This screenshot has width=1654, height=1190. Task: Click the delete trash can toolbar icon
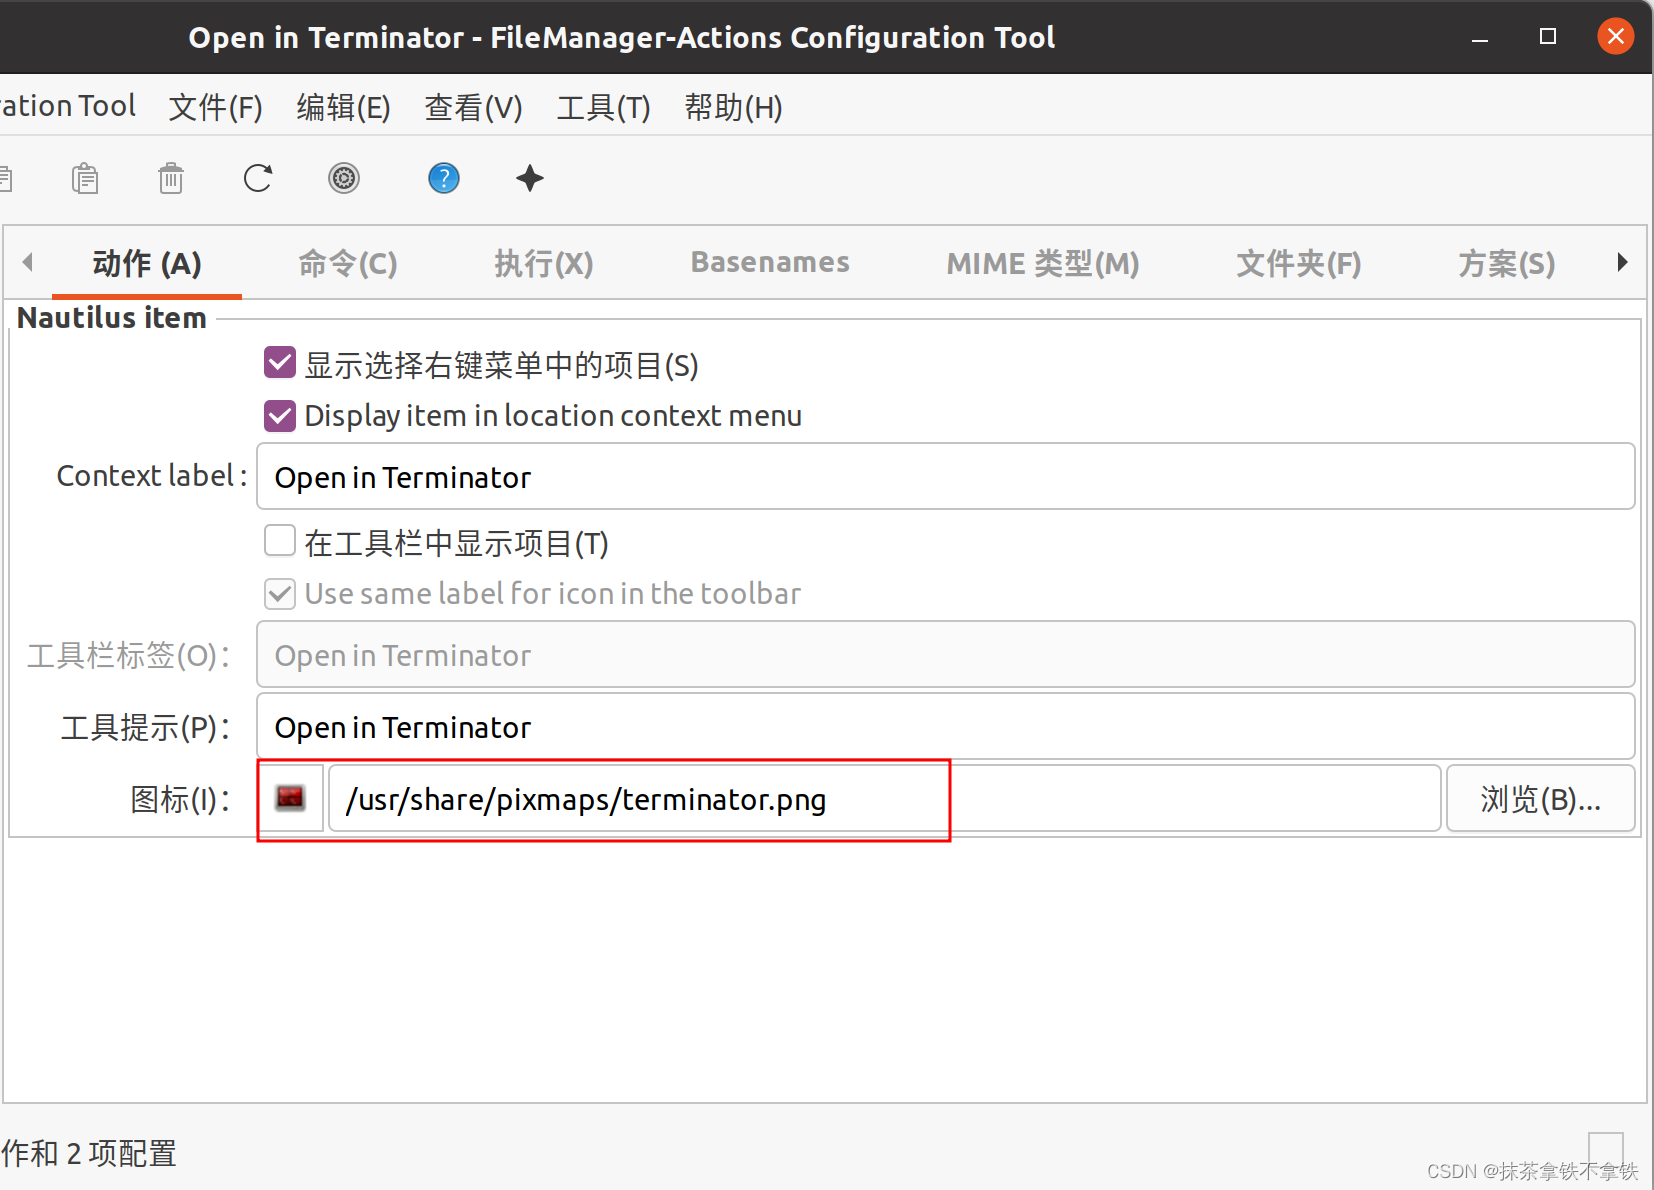click(171, 179)
